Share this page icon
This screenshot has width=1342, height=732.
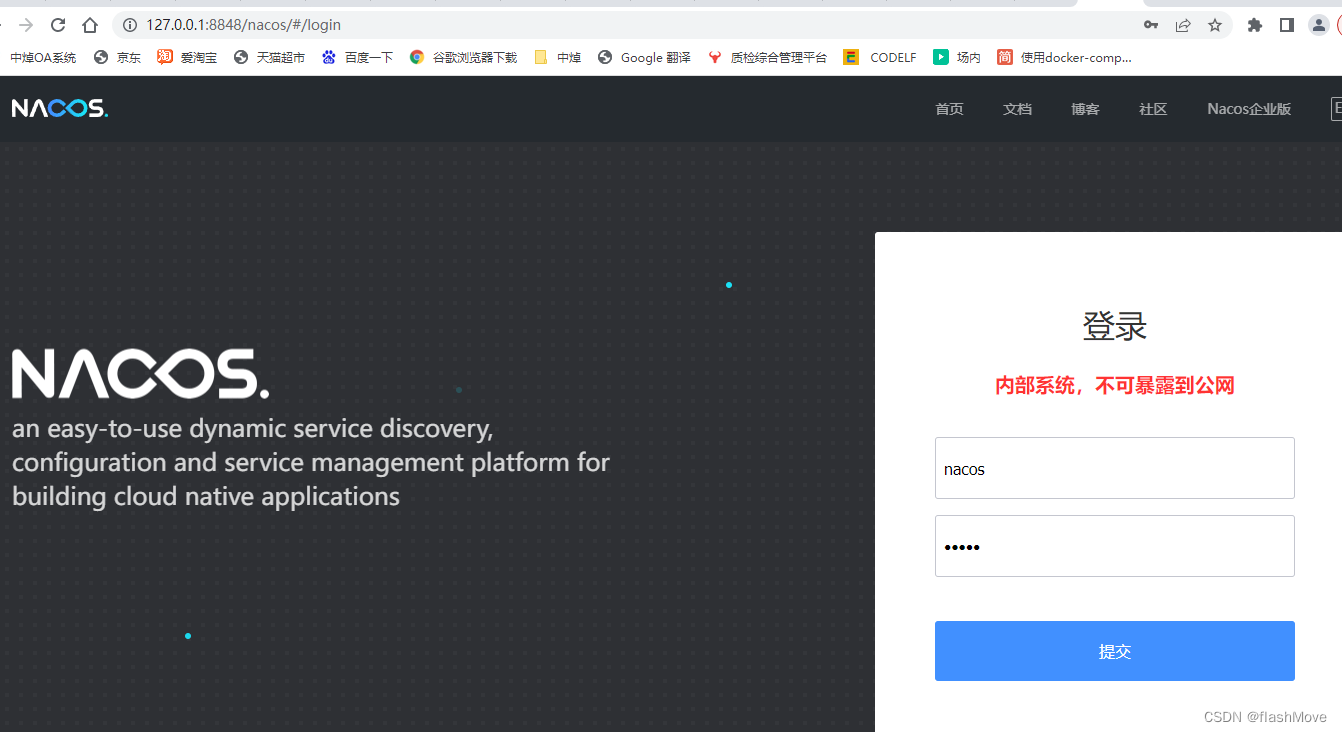click(1183, 25)
